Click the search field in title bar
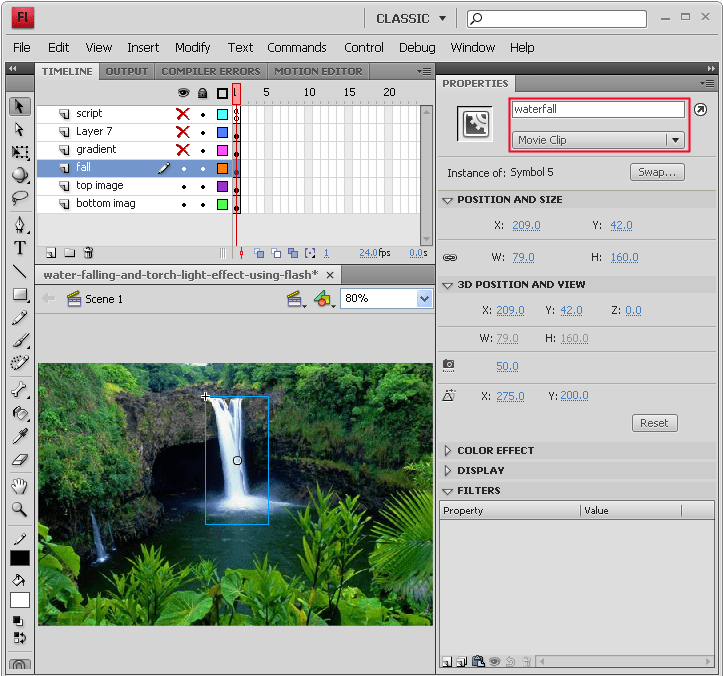 click(x=557, y=18)
